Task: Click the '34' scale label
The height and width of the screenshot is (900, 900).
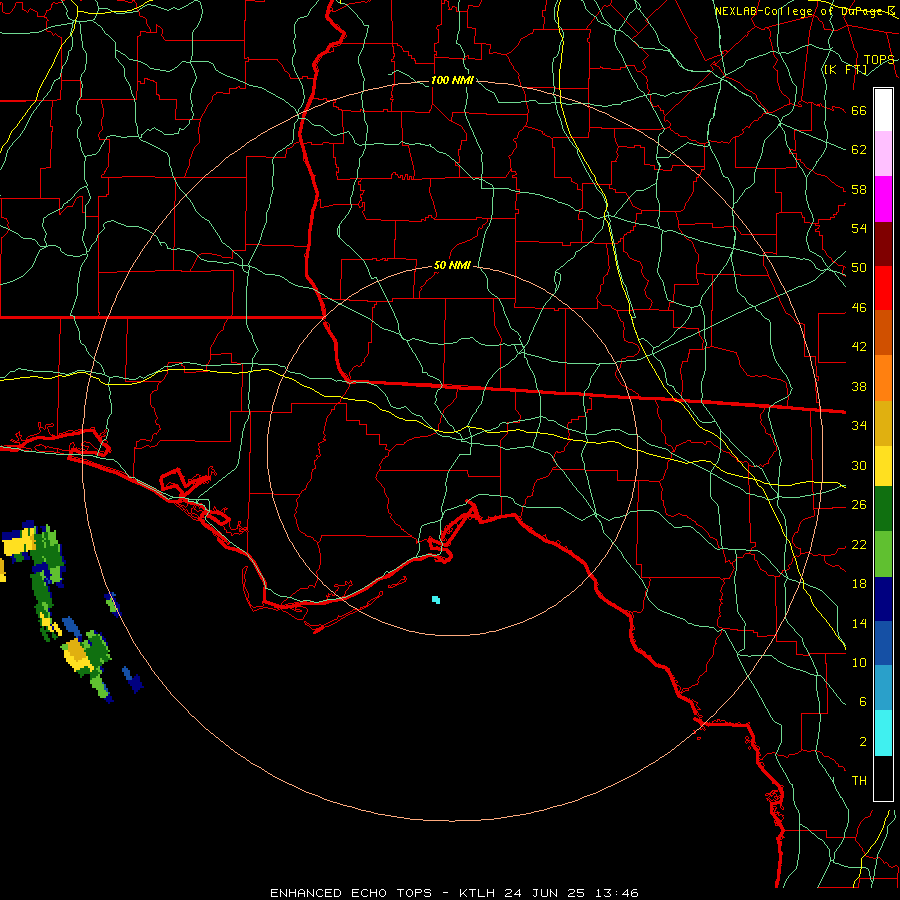Action: click(859, 426)
